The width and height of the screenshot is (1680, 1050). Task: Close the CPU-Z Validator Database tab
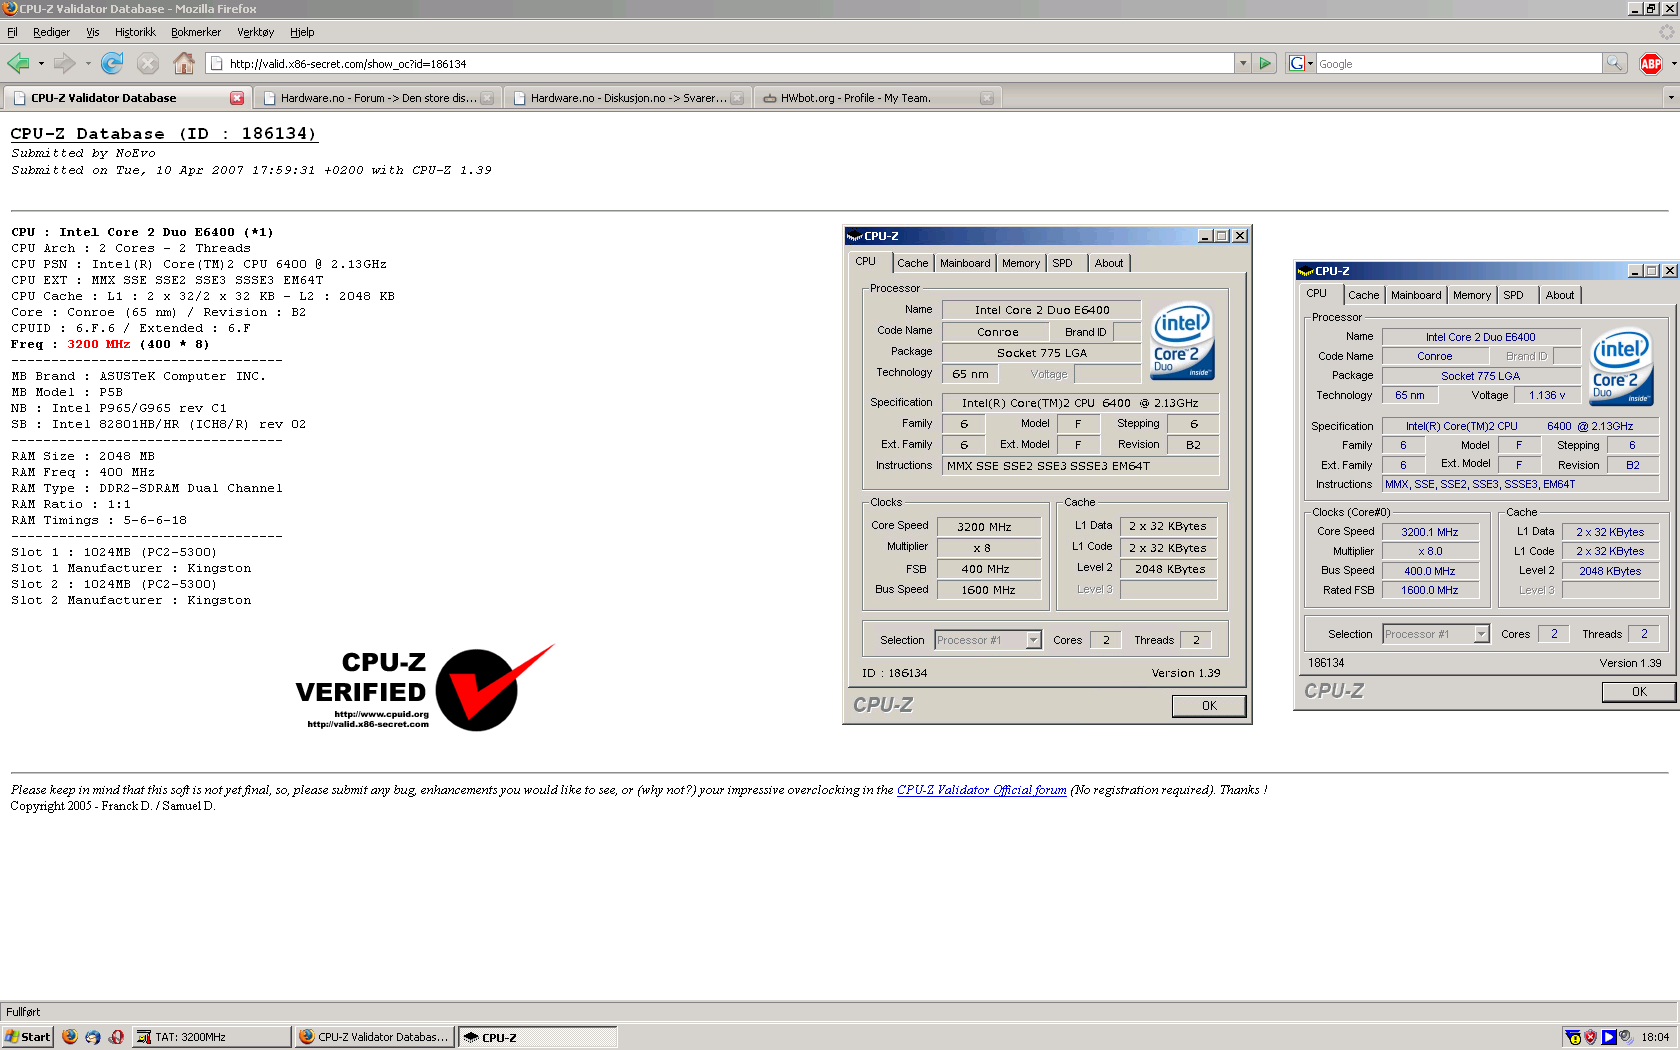(237, 98)
